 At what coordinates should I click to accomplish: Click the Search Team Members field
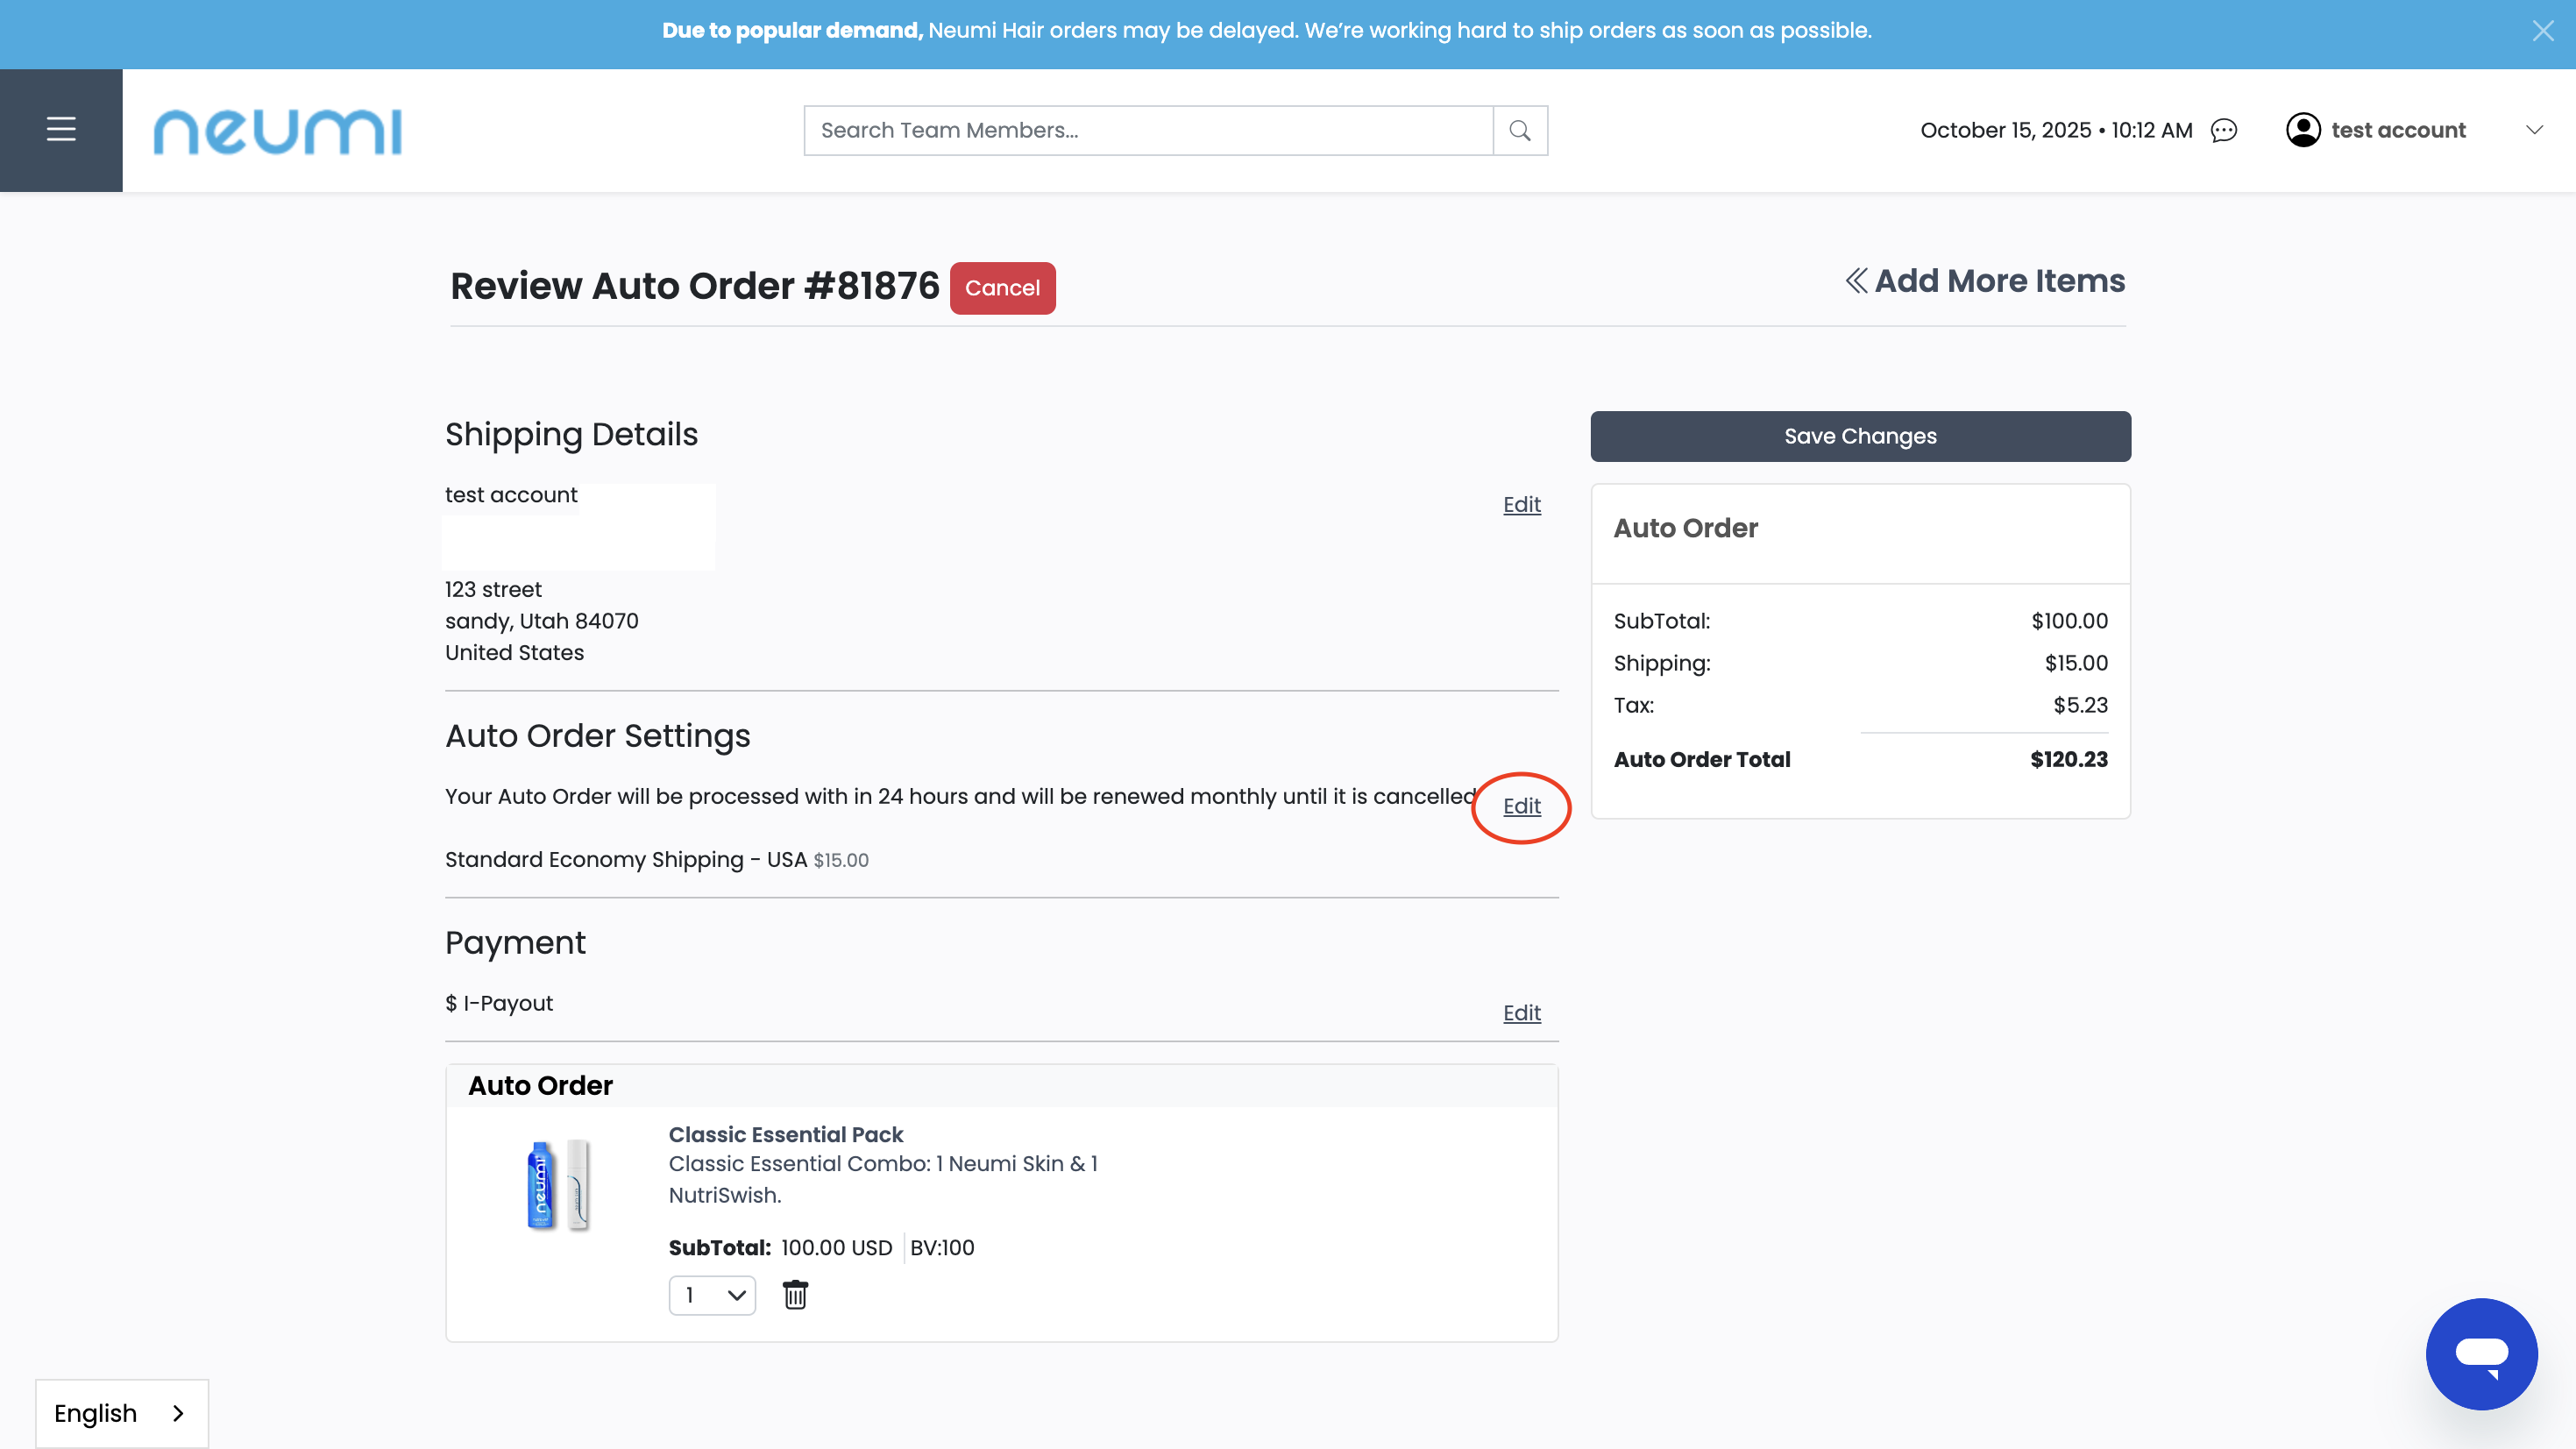click(1148, 131)
